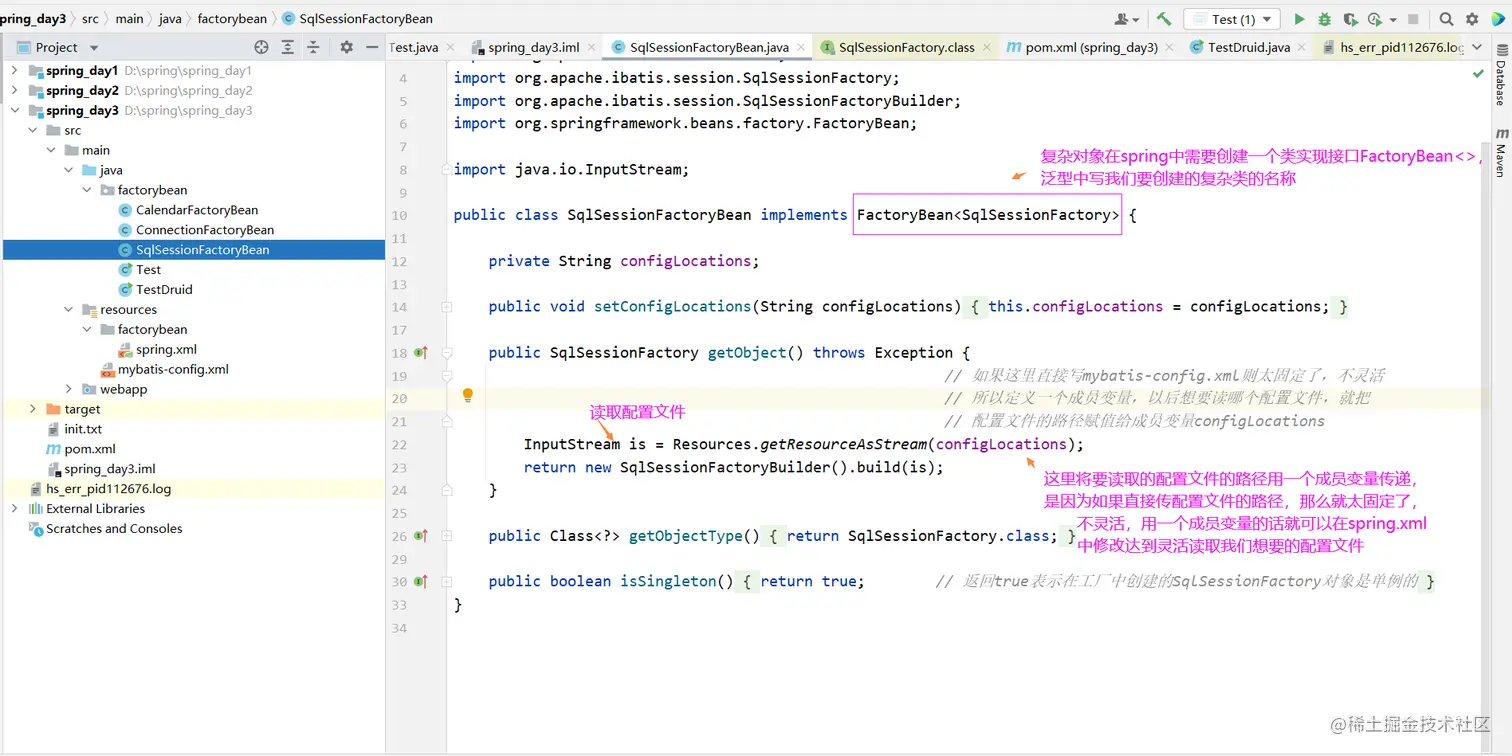This screenshot has height=756, width=1512.
Task: Click the colorful plugin icon at top right
Action: 1499,19
